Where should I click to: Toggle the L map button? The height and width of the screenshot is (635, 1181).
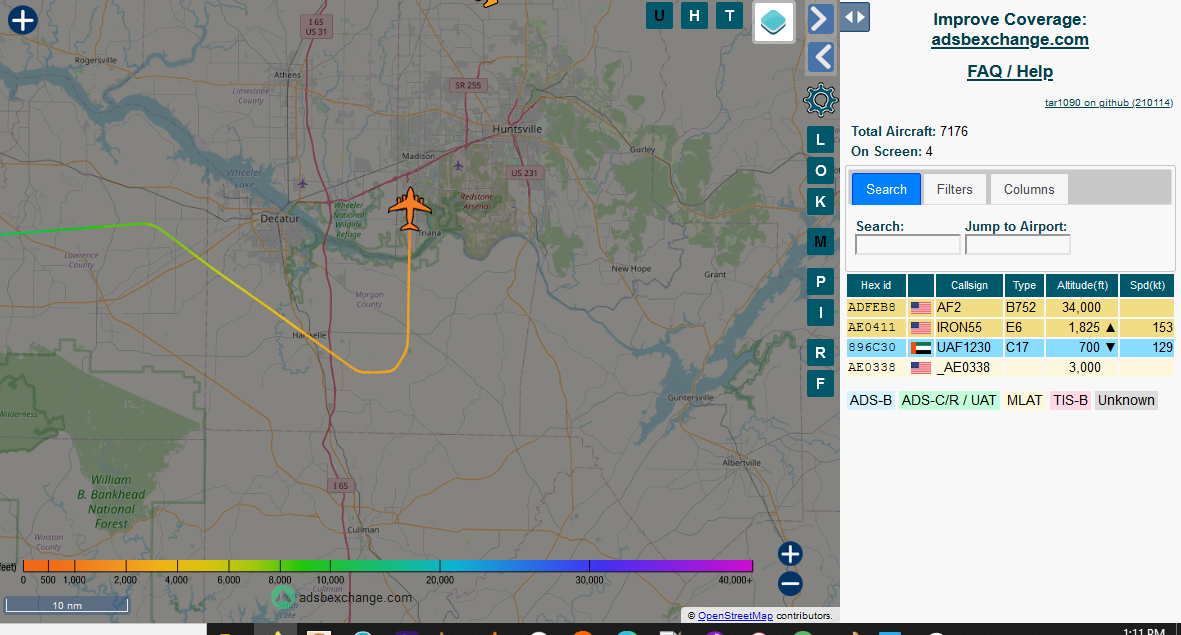click(820, 140)
